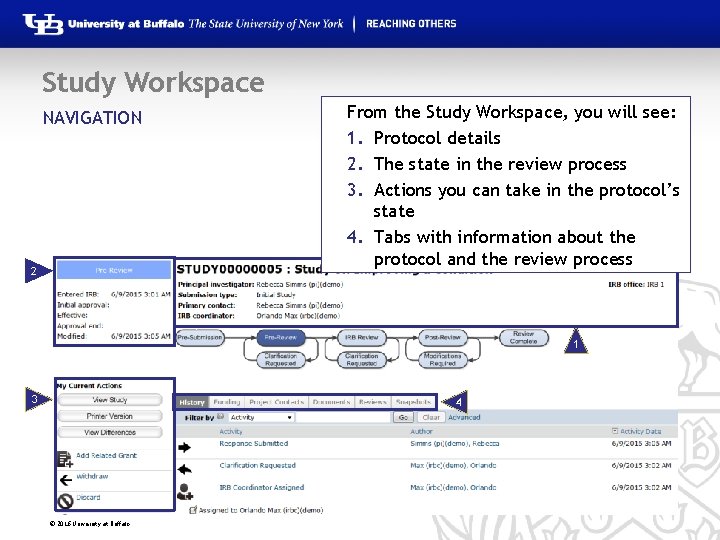
Task: Click the Review Complete workflow state
Action: coord(523,338)
